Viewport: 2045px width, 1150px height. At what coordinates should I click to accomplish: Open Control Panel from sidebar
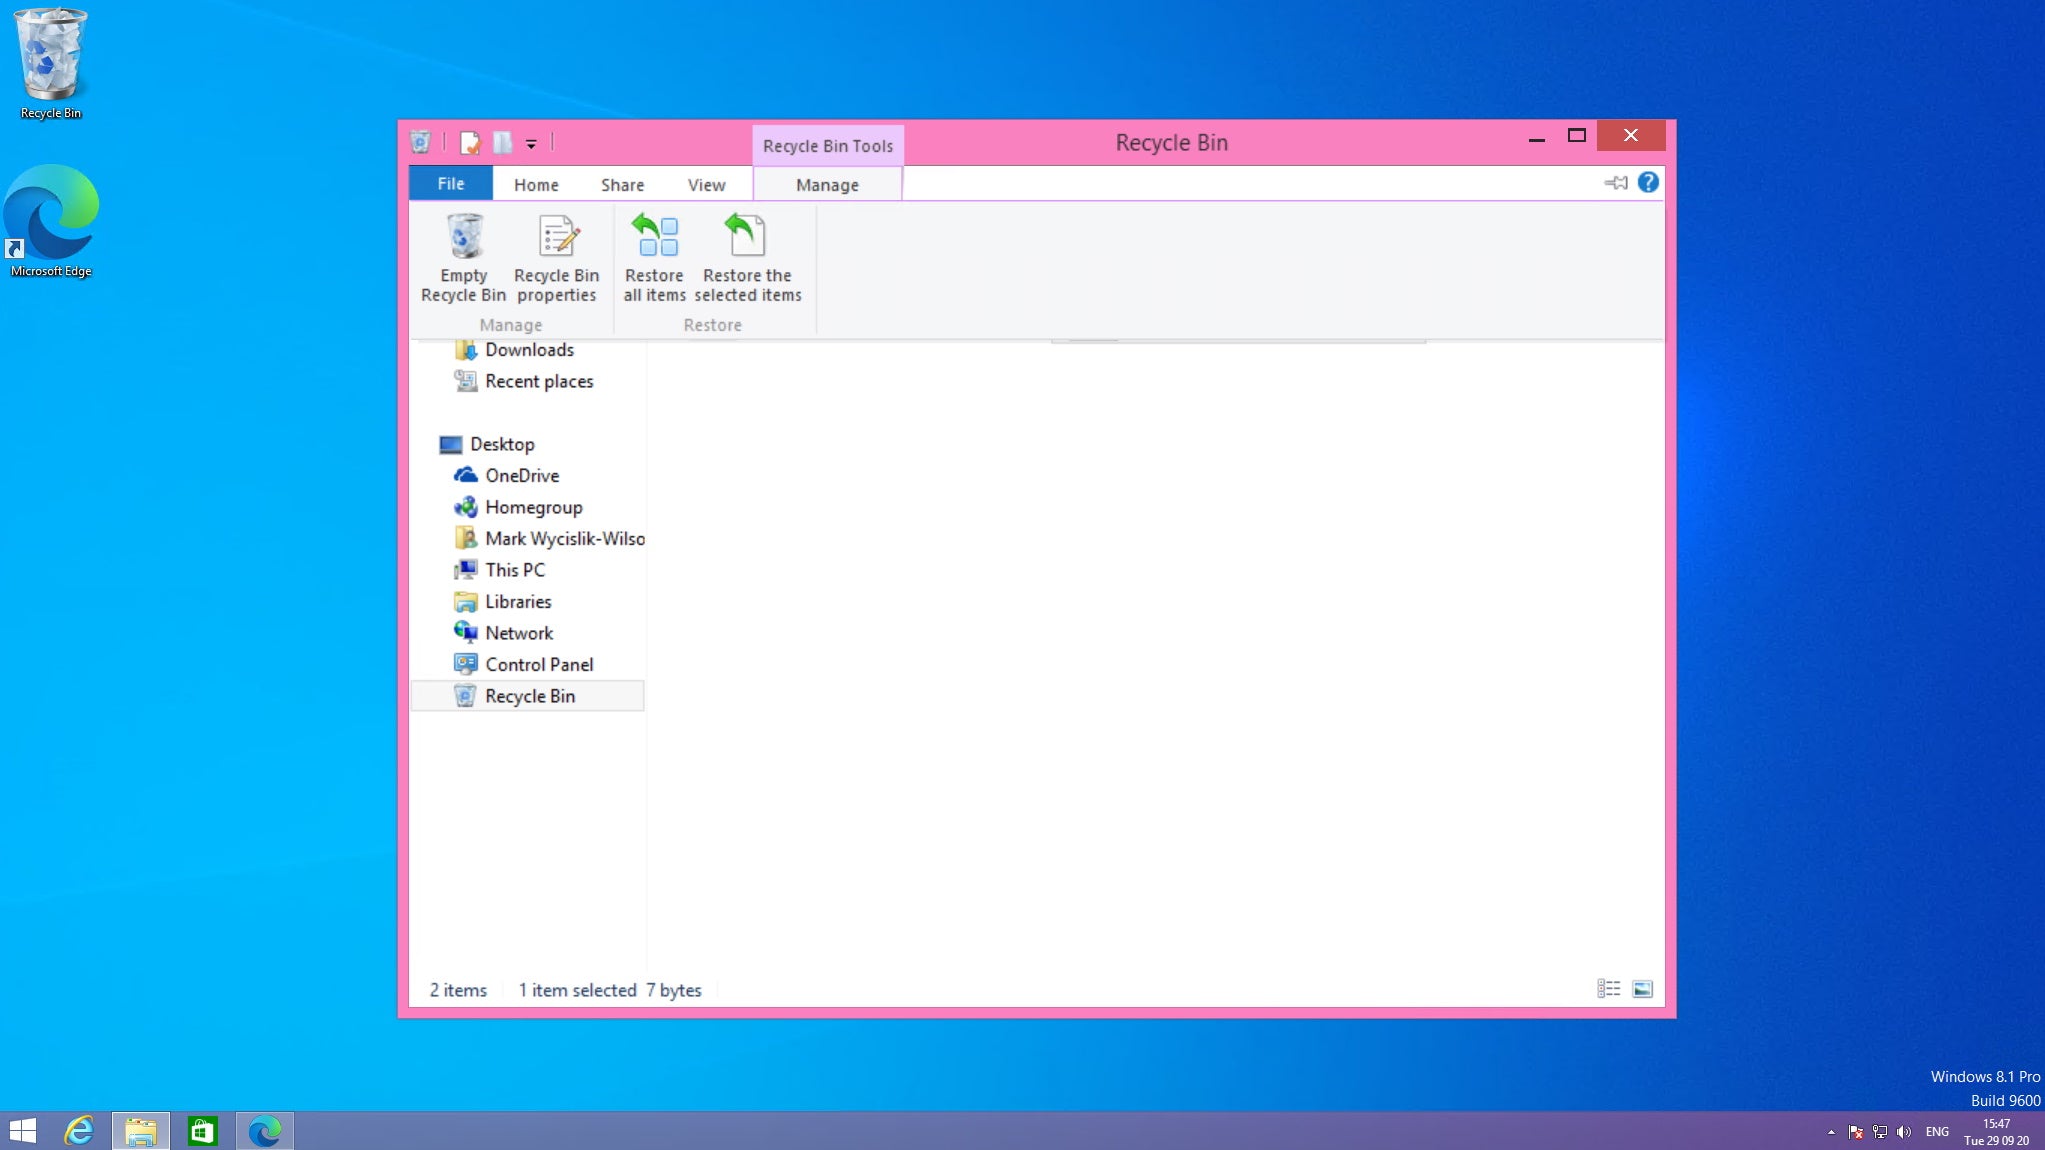click(x=538, y=663)
